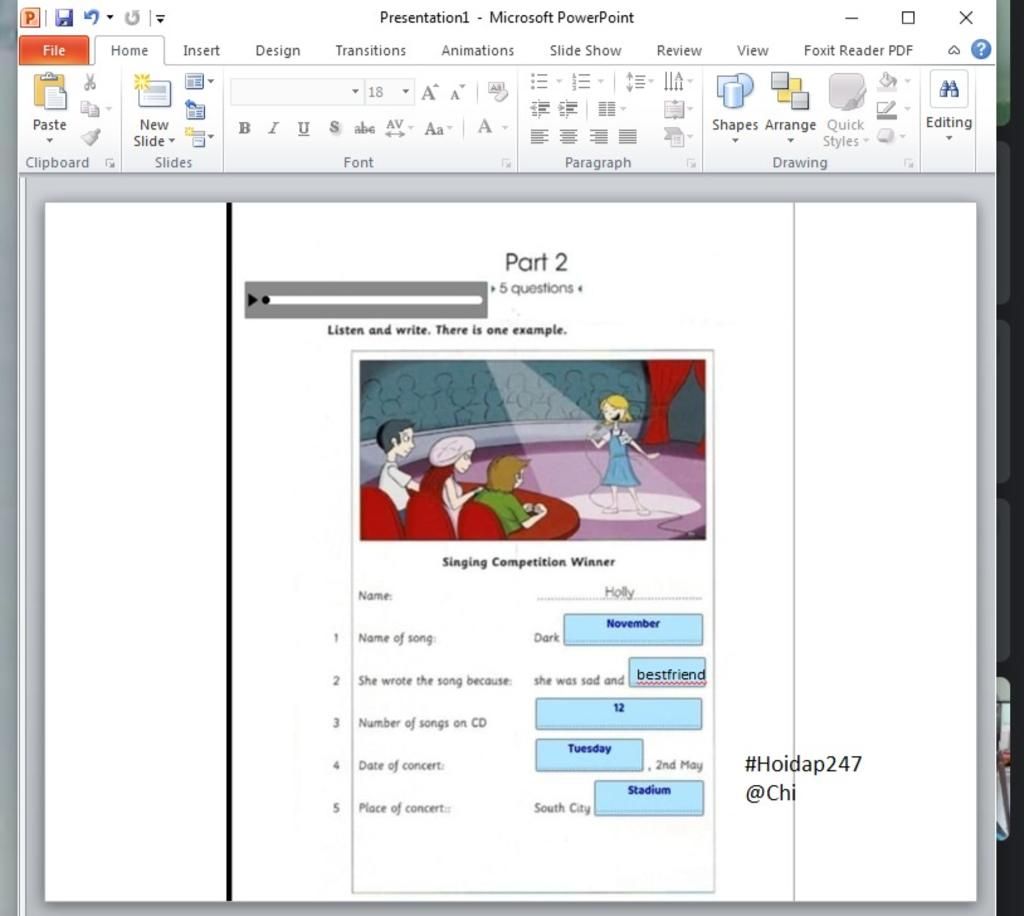Switch to the Transitions tab
This screenshot has width=1024, height=916.
[370, 50]
